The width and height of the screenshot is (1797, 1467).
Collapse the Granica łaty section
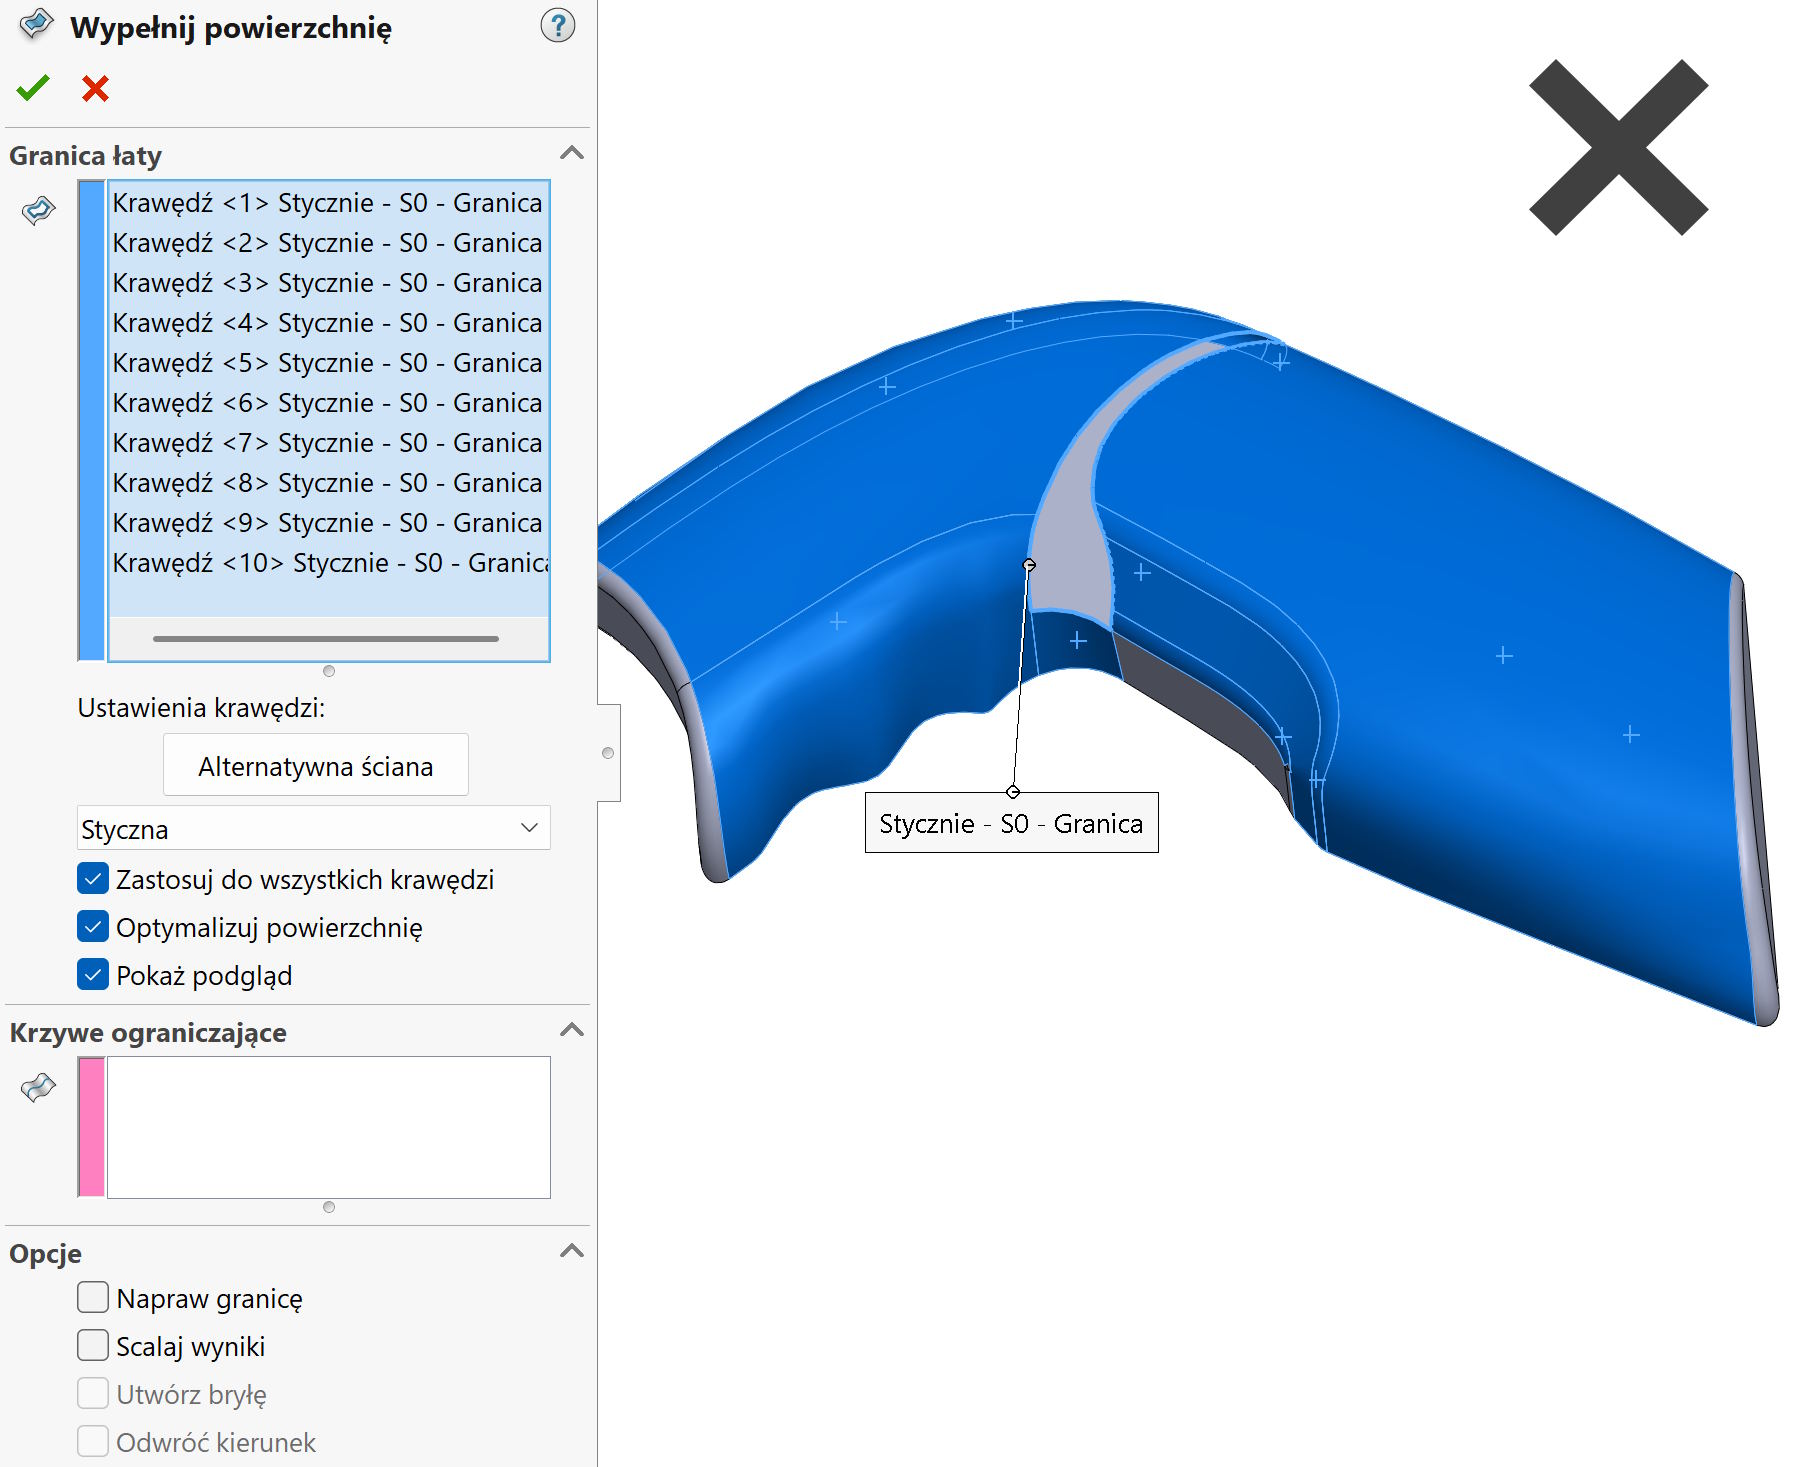tap(571, 154)
